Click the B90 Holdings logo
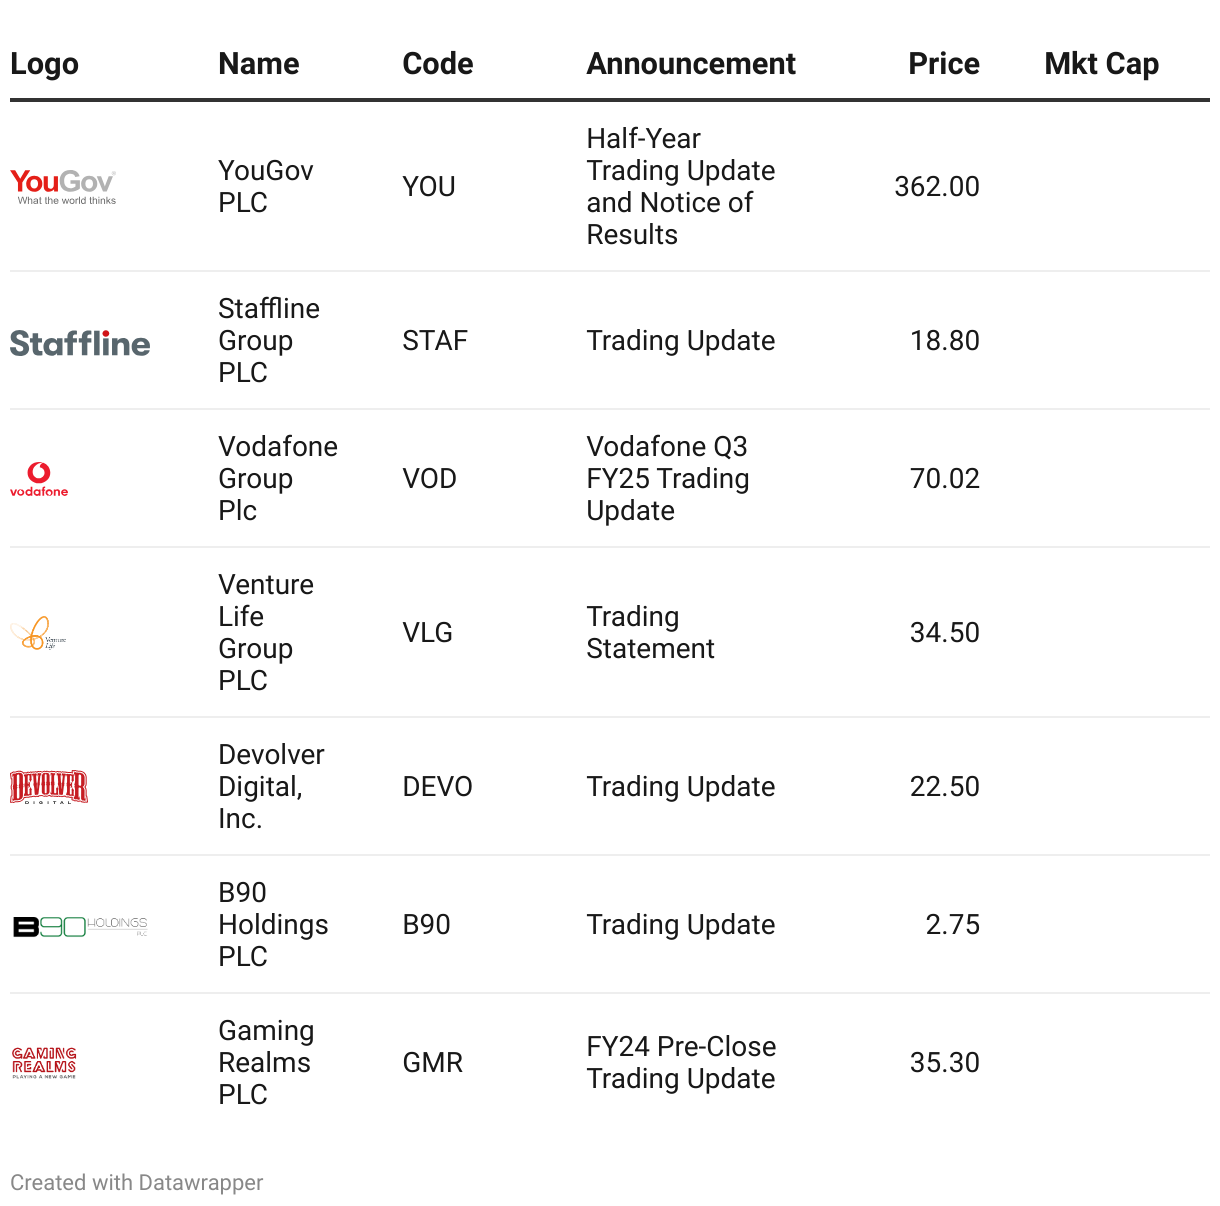Viewport: 1220px width, 1206px height. click(x=80, y=926)
